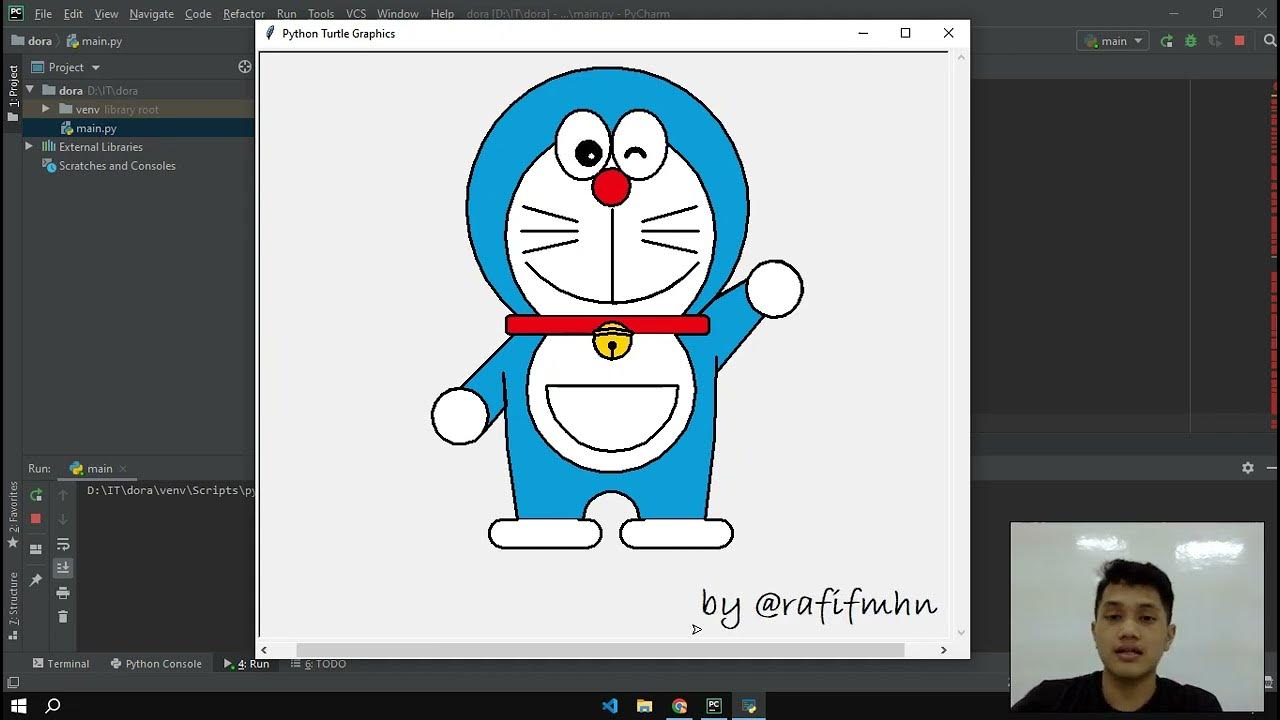
Task: Collapse the dora project folder
Action: click(30, 90)
